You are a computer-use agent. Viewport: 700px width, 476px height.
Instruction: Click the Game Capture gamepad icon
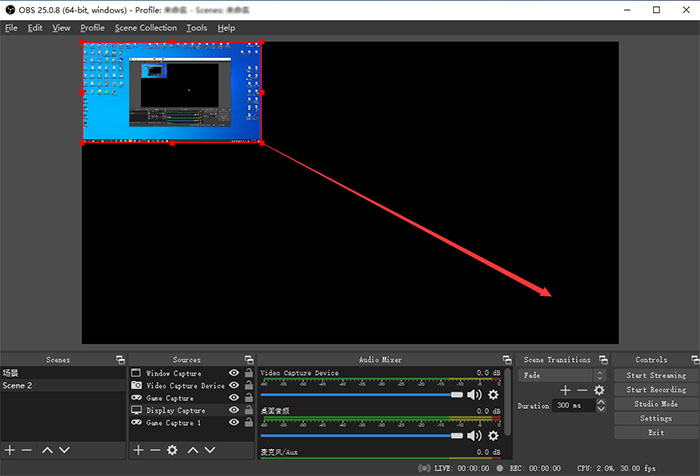(x=136, y=397)
